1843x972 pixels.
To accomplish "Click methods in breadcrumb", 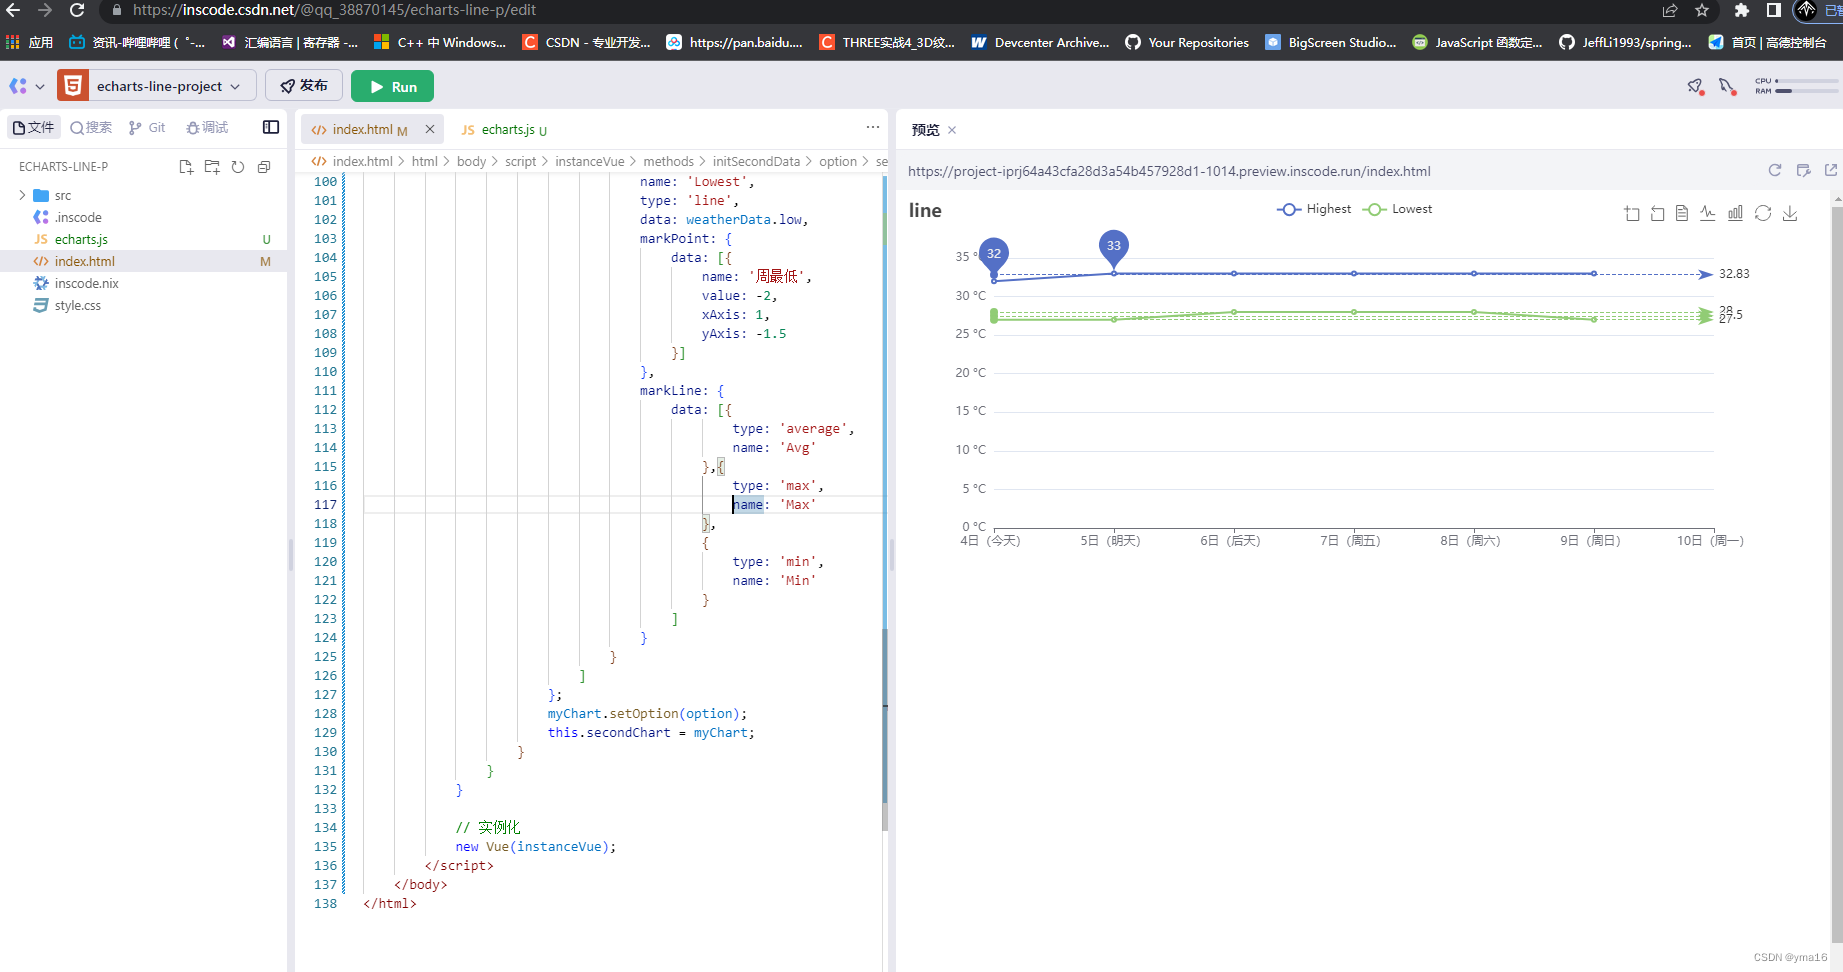I will (x=668, y=161).
